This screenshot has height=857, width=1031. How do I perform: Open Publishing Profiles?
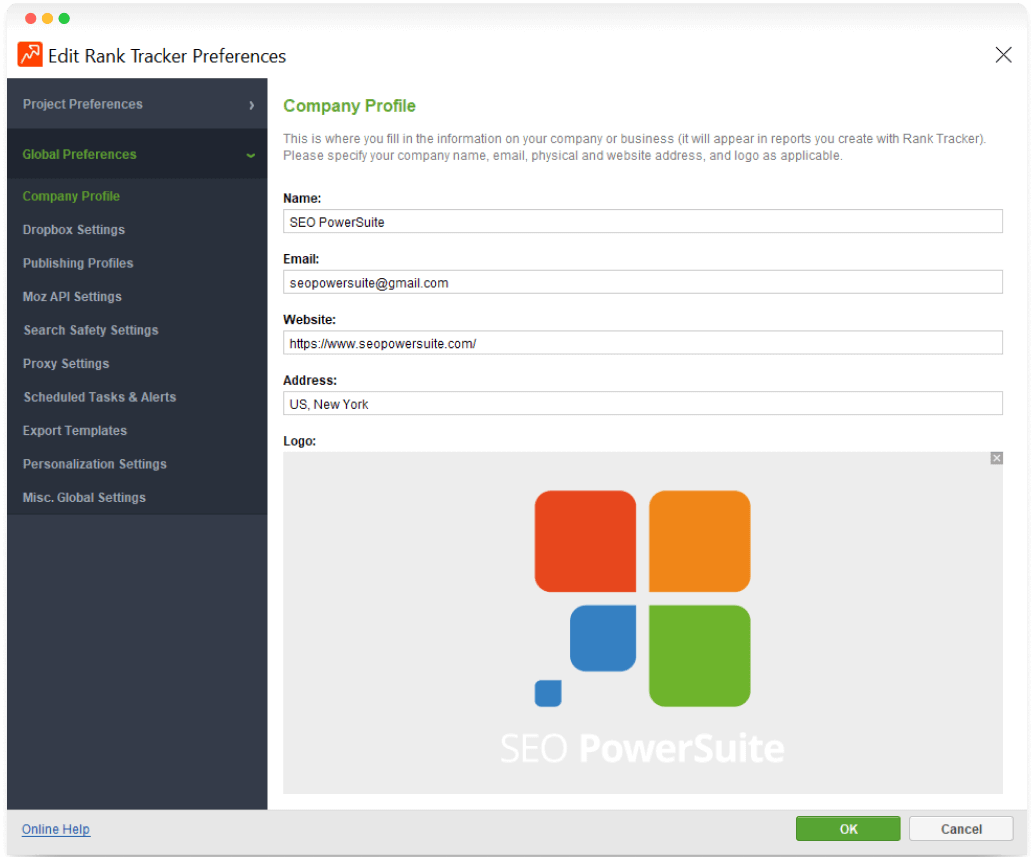point(78,263)
